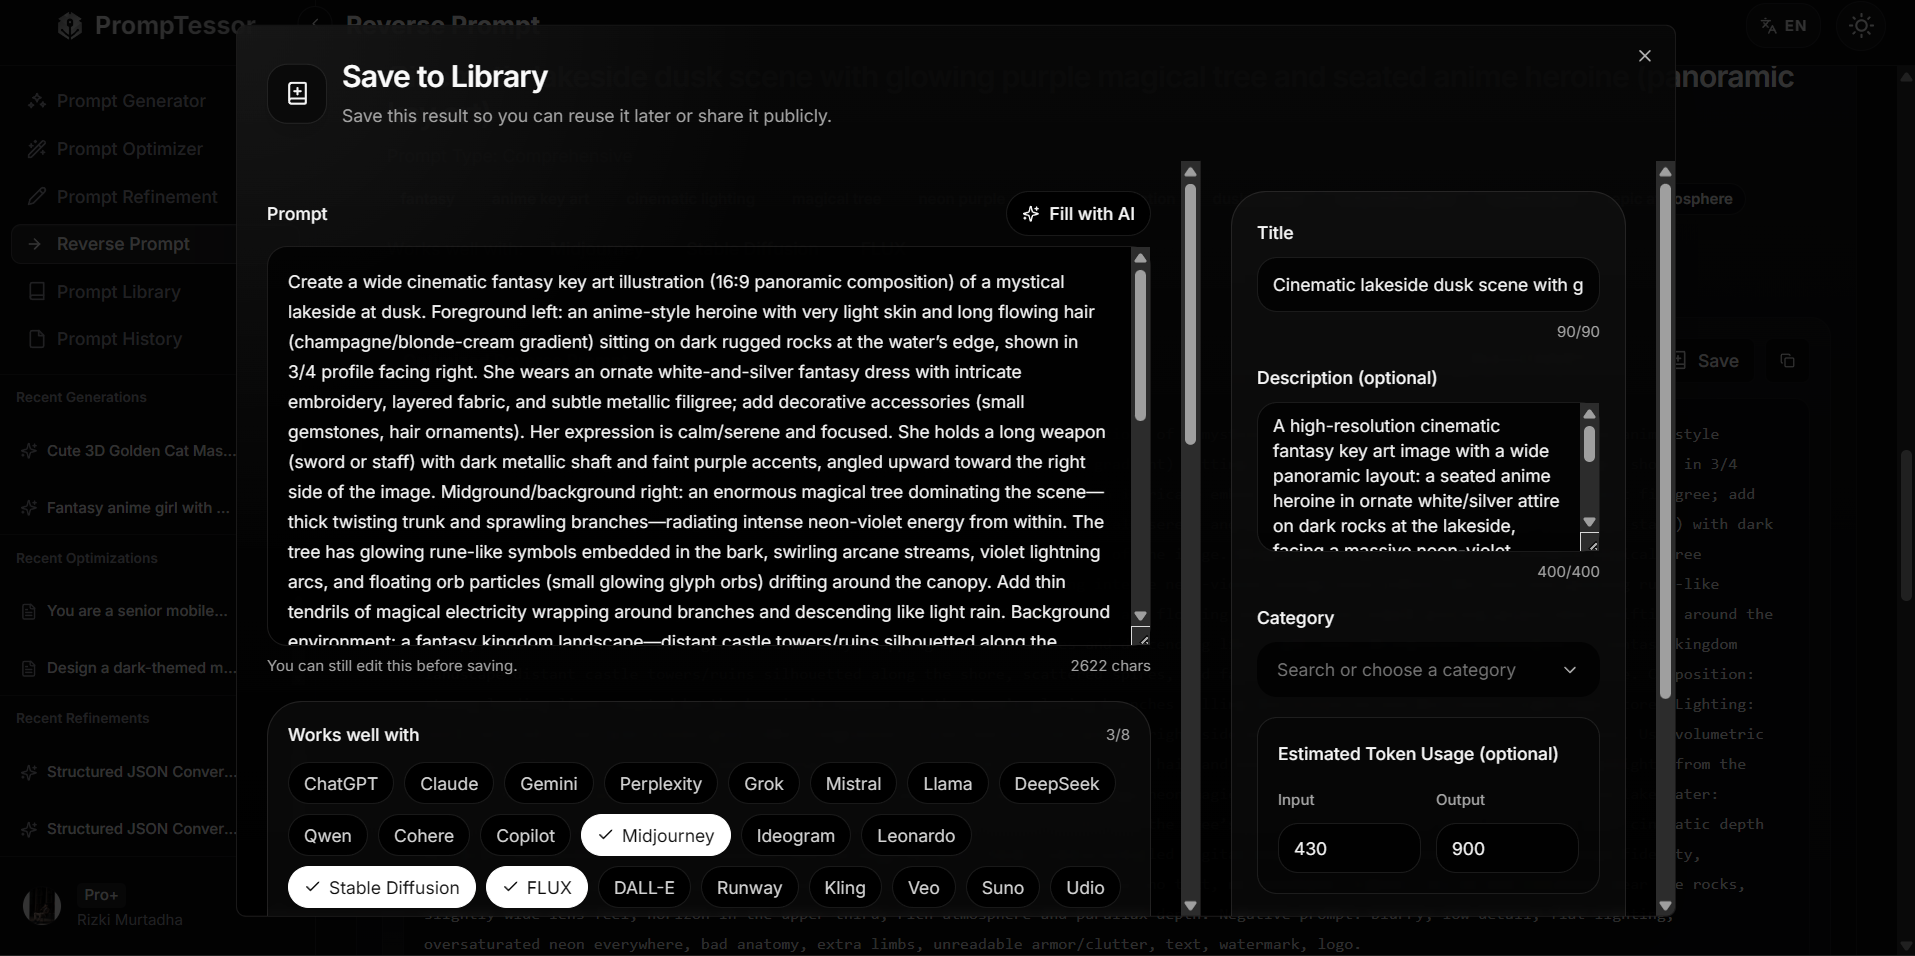Click the Reverse Prompt arrow icon

[x=36, y=244]
